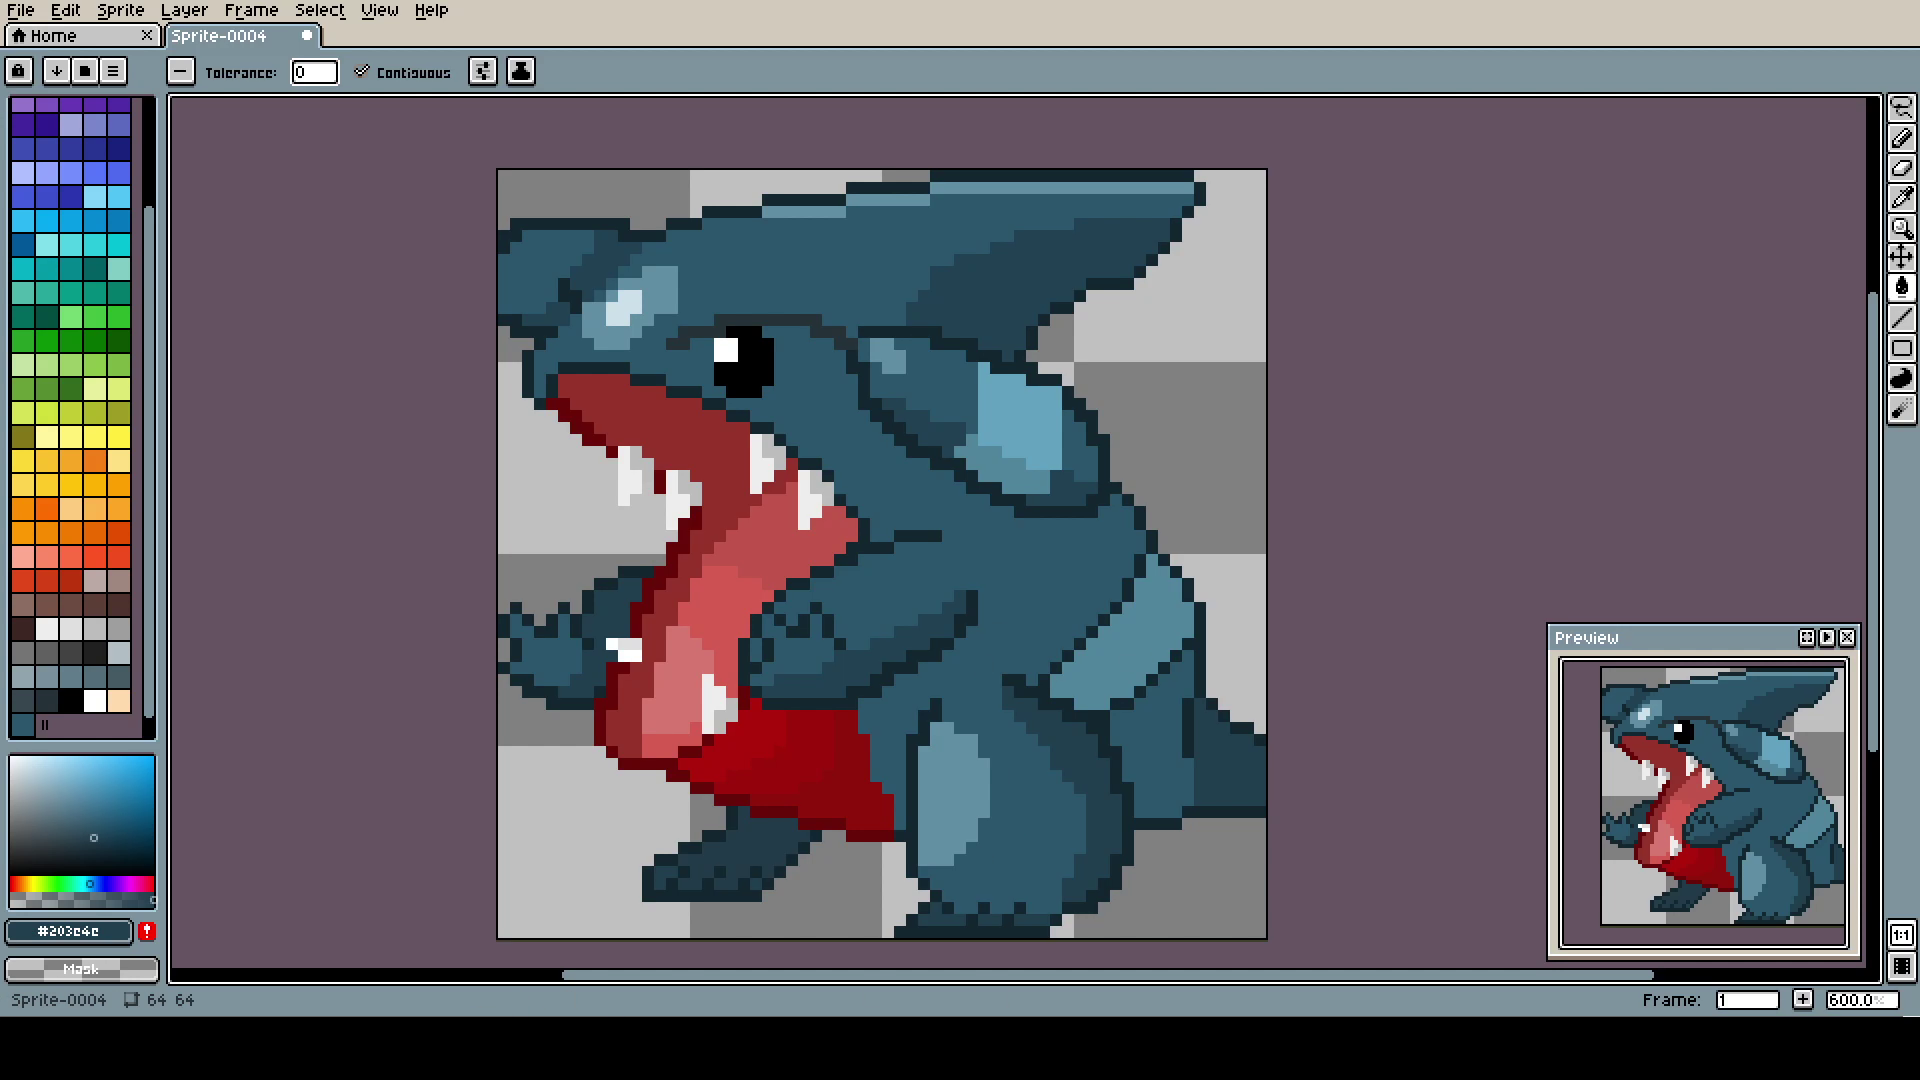
Task: Select the Zoom magnifier tool
Action: click(1901, 228)
